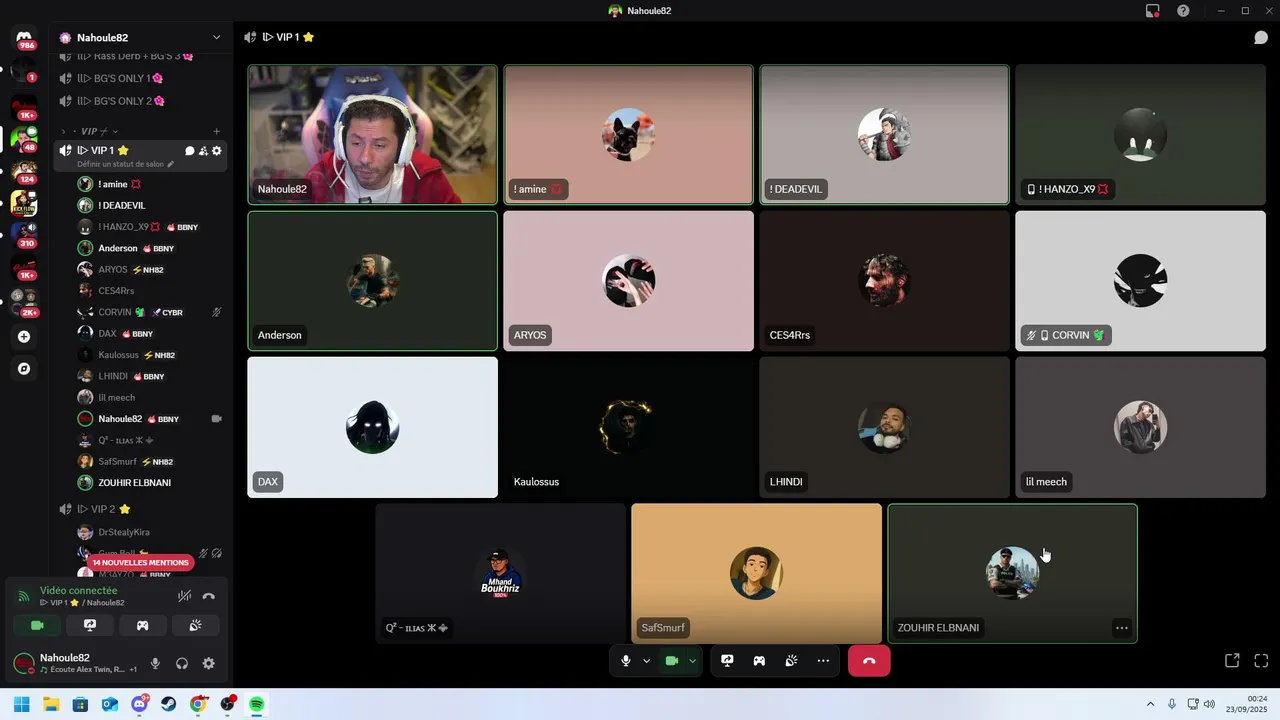Screen dimensions: 1280x720
Task: Open microphone input options arrow
Action: point(646,661)
